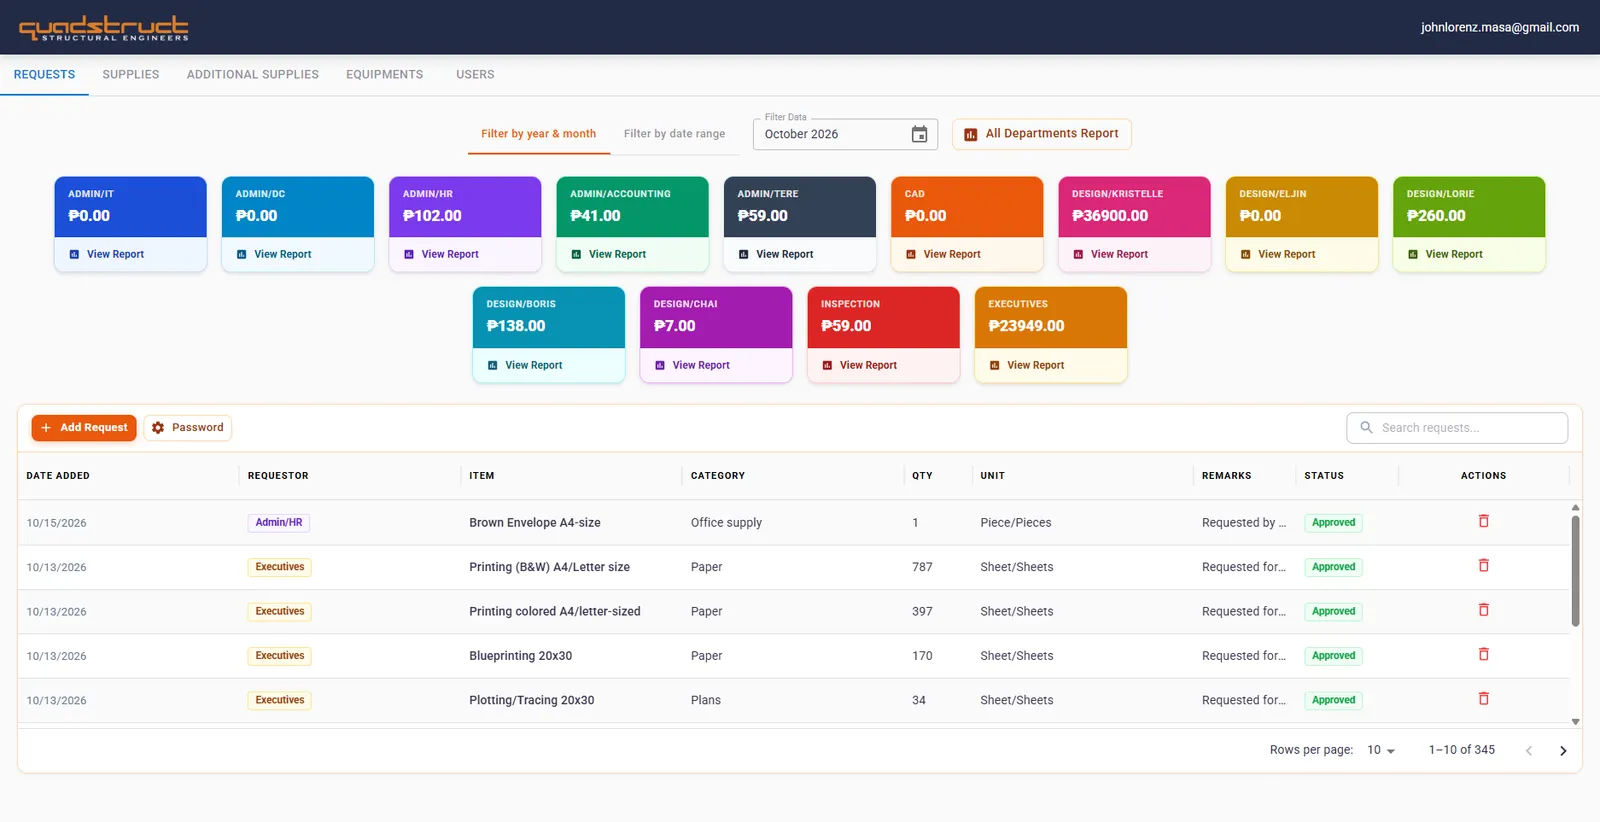The height and width of the screenshot is (822, 1600).
Task: View Report for INSPECTION
Action: (883, 366)
